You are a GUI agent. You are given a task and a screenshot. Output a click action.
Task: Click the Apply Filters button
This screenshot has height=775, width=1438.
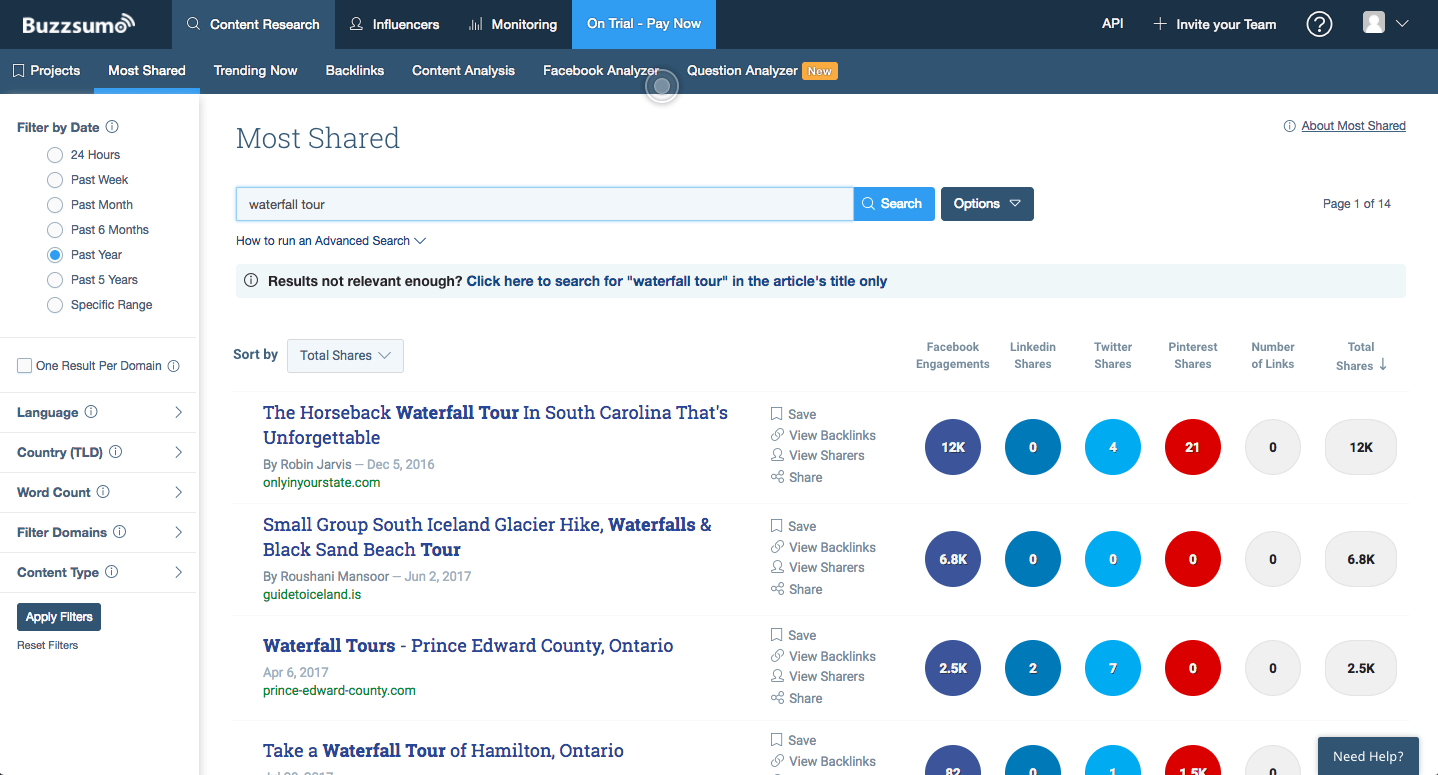[x=59, y=617]
